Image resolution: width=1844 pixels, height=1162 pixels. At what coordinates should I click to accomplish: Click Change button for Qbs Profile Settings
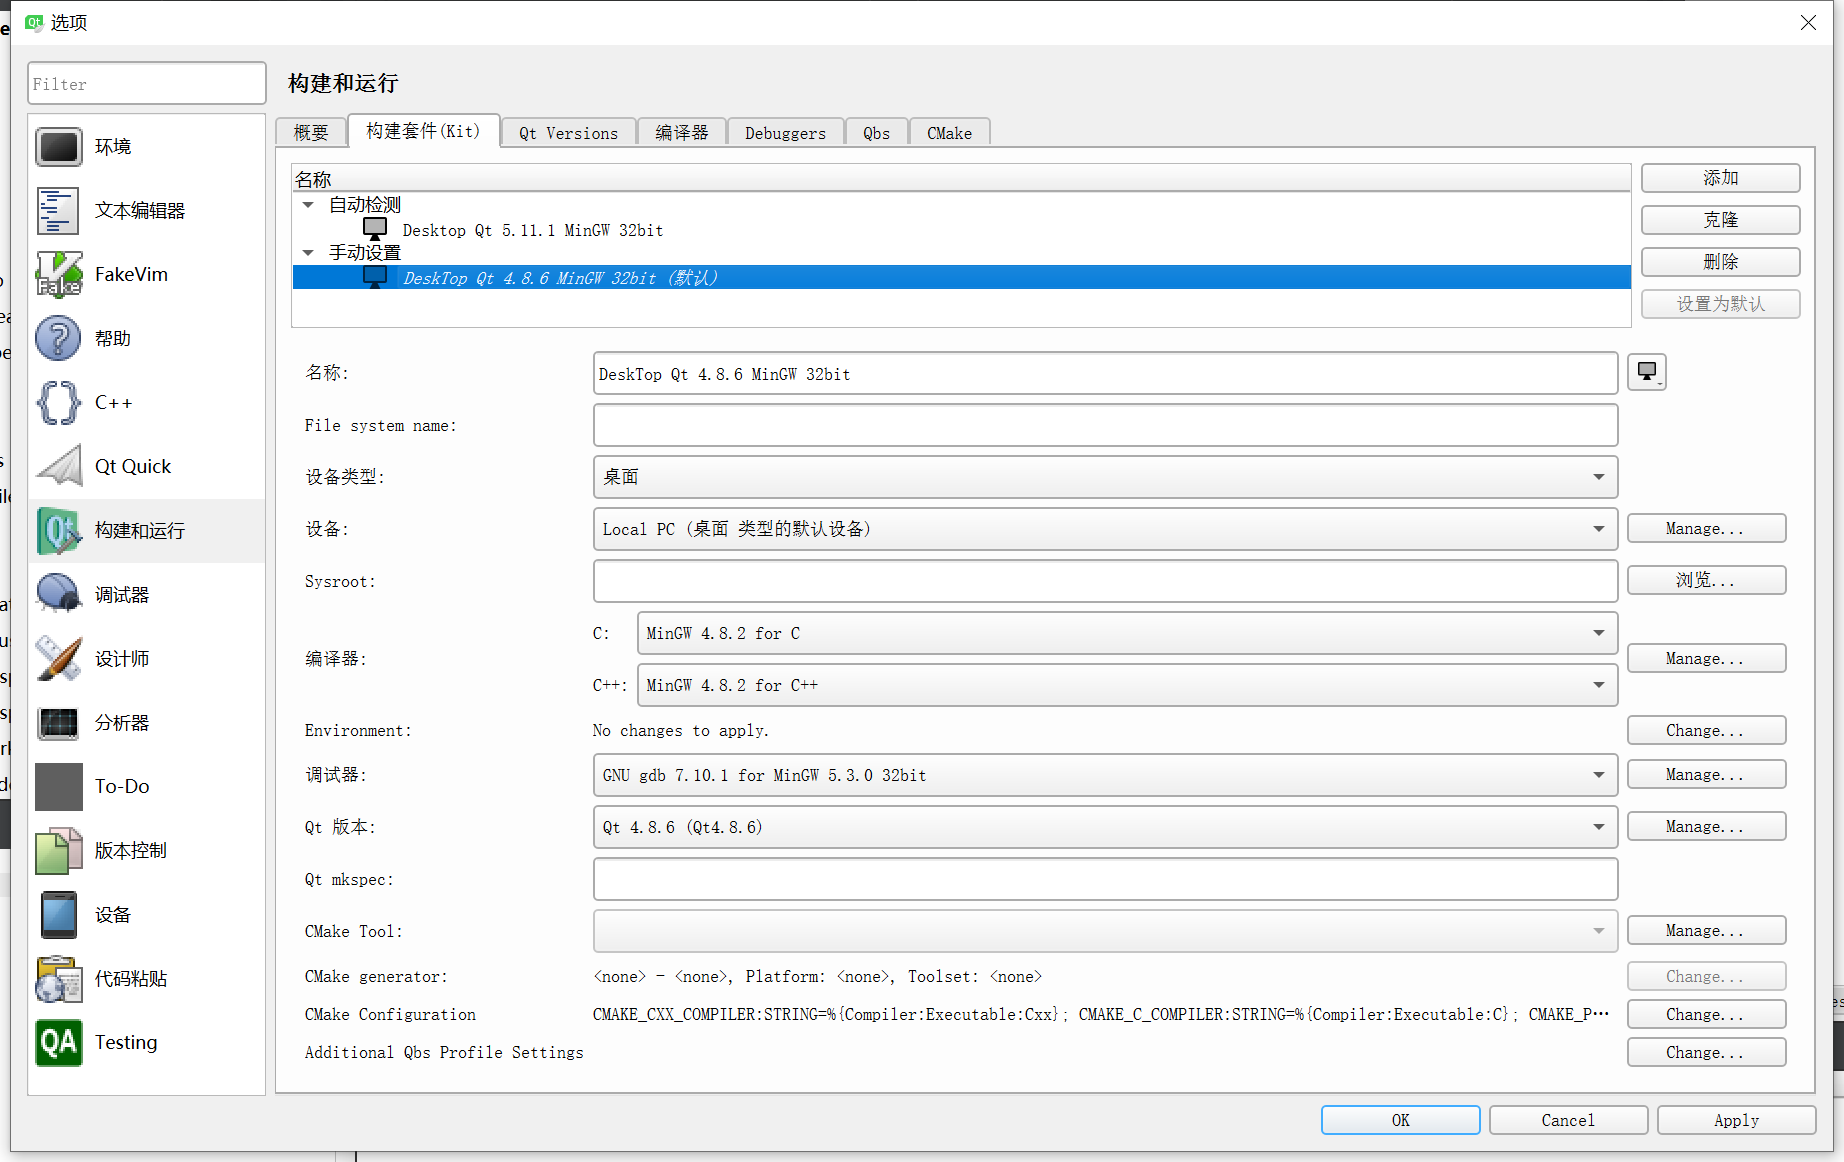coord(1706,1053)
